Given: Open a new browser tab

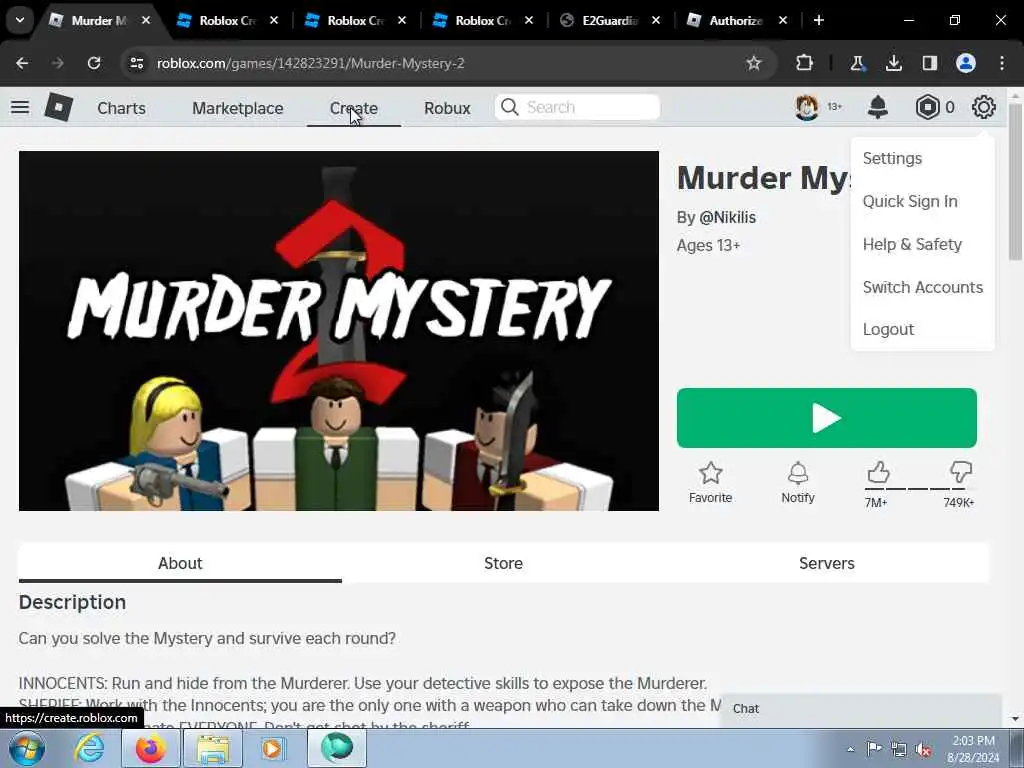Looking at the screenshot, I should click(x=818, y=20).
